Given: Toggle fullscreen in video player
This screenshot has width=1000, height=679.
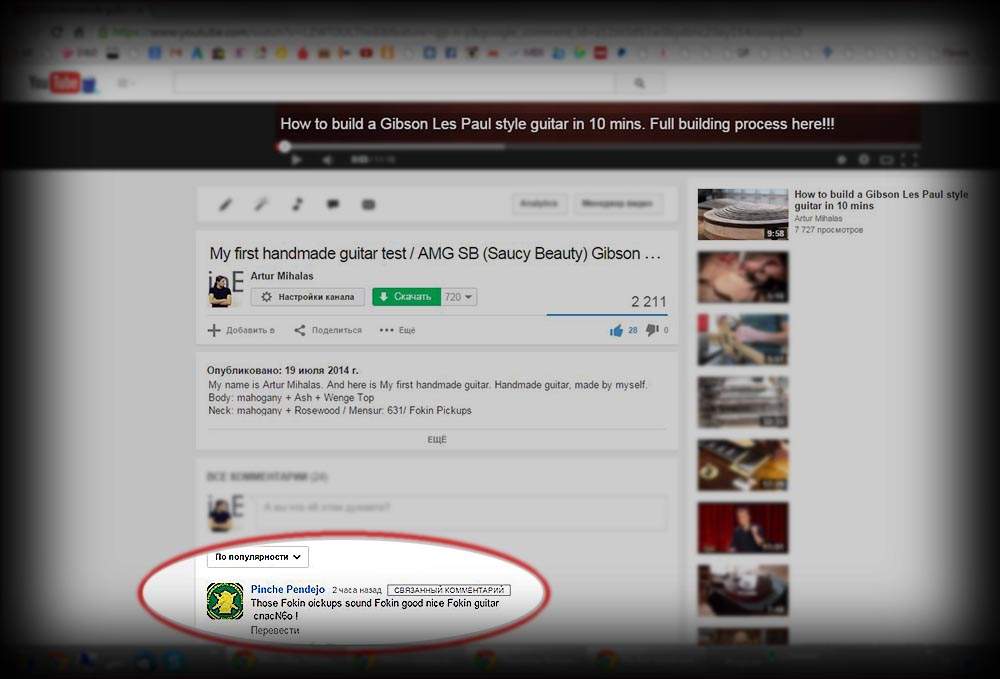Looking at the screenshot, I should click(910, 159).
